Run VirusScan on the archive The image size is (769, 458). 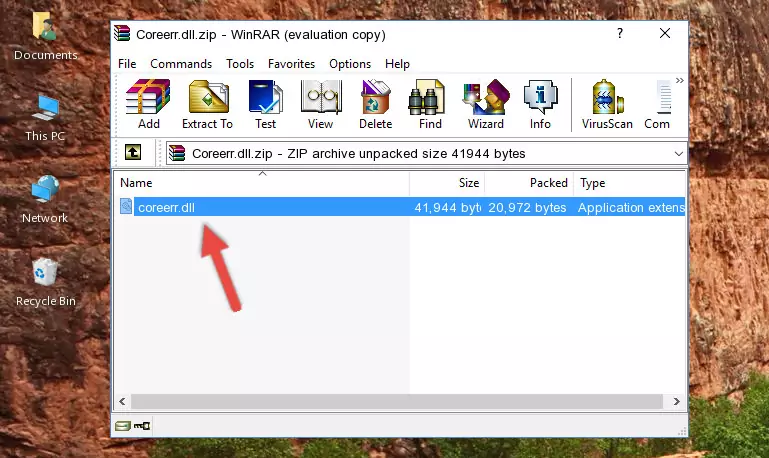607,104
